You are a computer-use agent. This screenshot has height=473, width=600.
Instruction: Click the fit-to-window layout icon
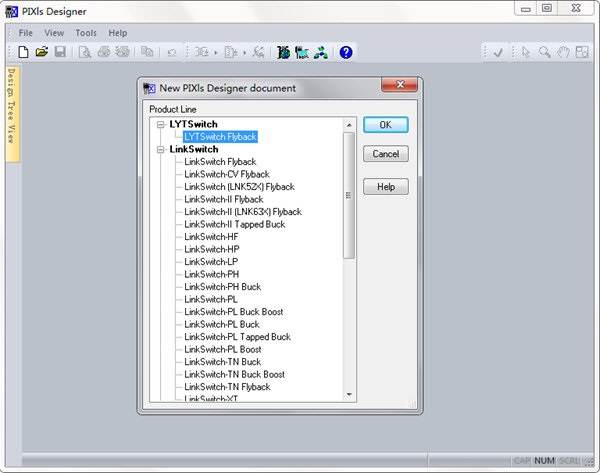[x=582, y=52]
